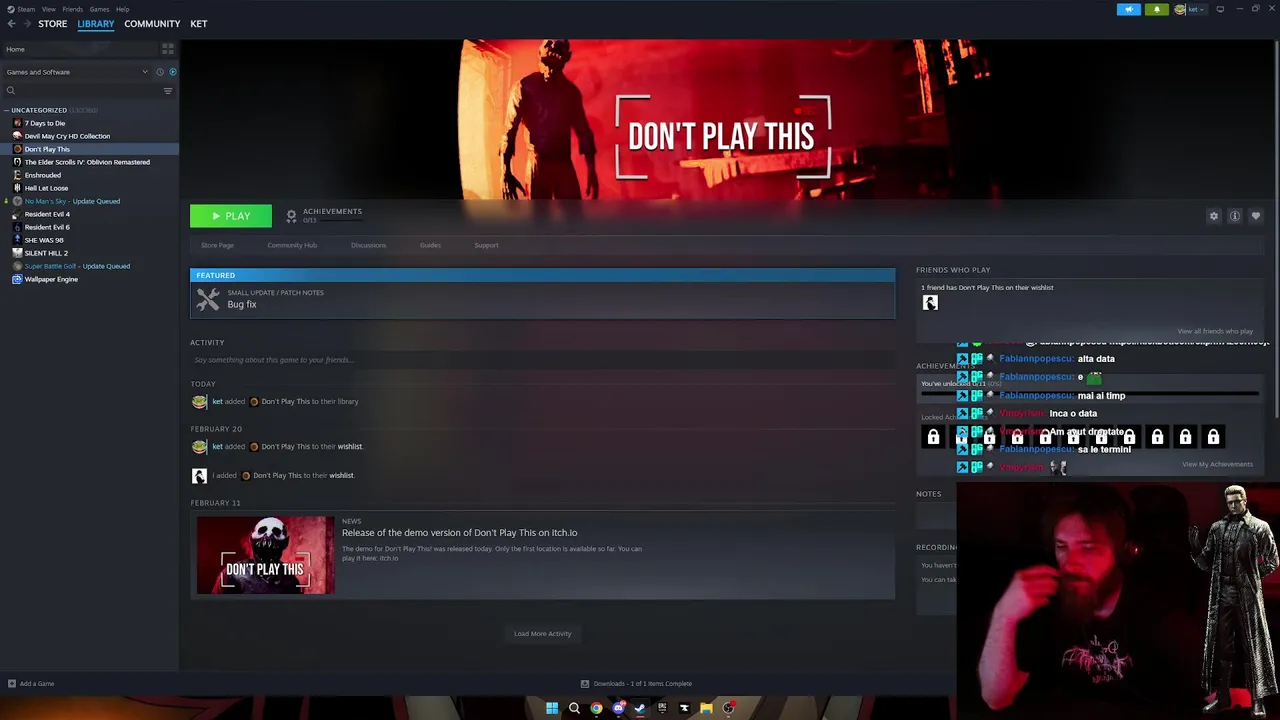
Task: Select 7 Days to Die in library
Action: pyautogui.click(x=45, y=123)
